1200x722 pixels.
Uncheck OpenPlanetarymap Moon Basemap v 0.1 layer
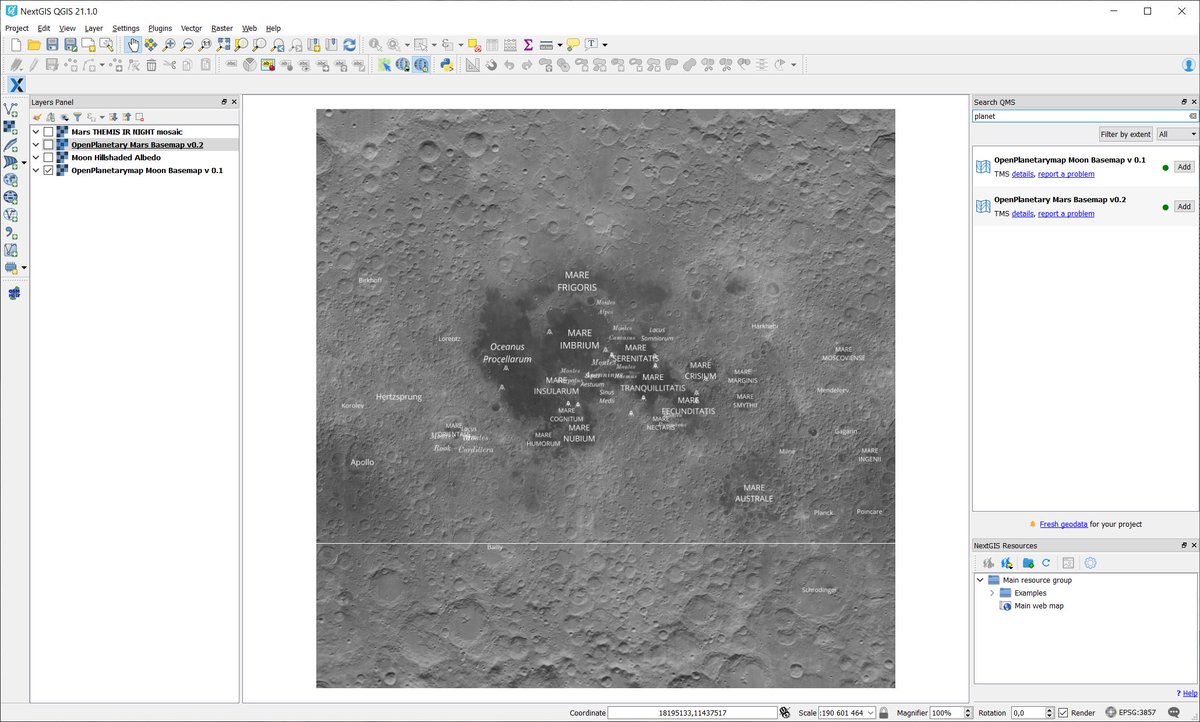(48, 171)
